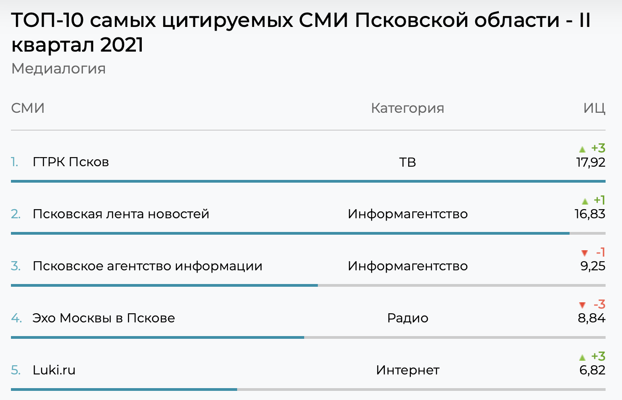The height and width of the screenshot is (400, 622).
Task: Click the СМИ column header
Action: pyautogui.click(x=28, y=108)
